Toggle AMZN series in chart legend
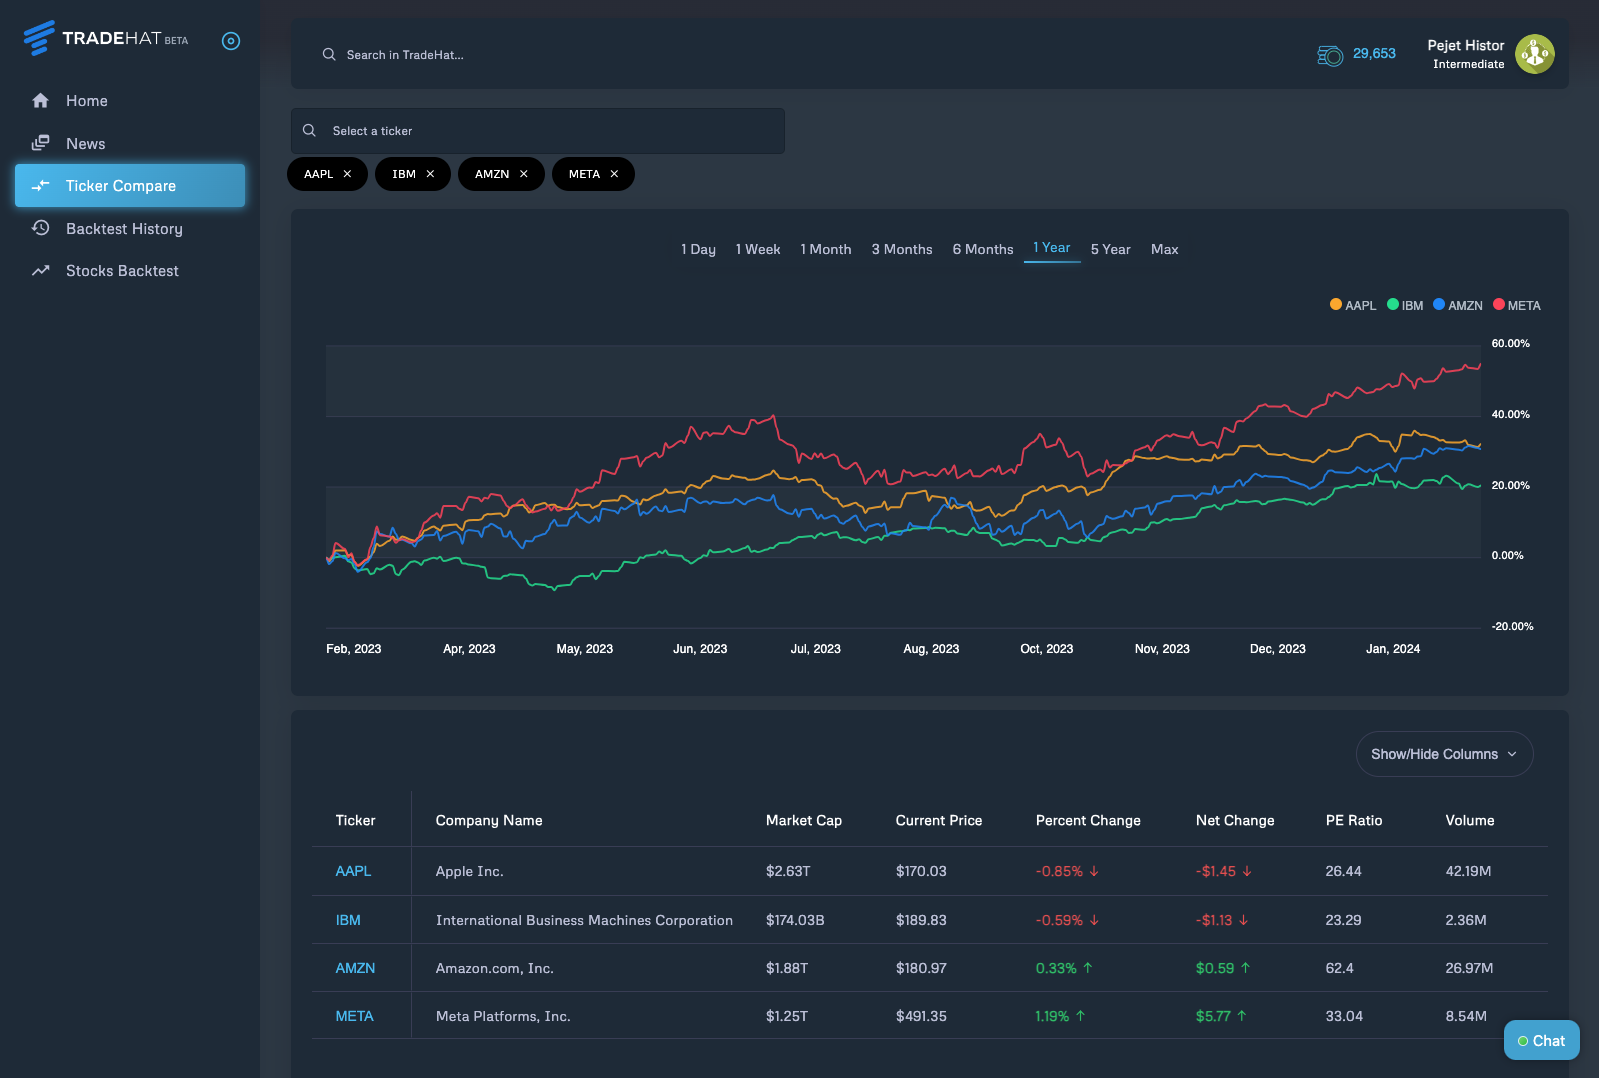The width and height of the screenshot is (1599, 1078). coord(1458,305)
